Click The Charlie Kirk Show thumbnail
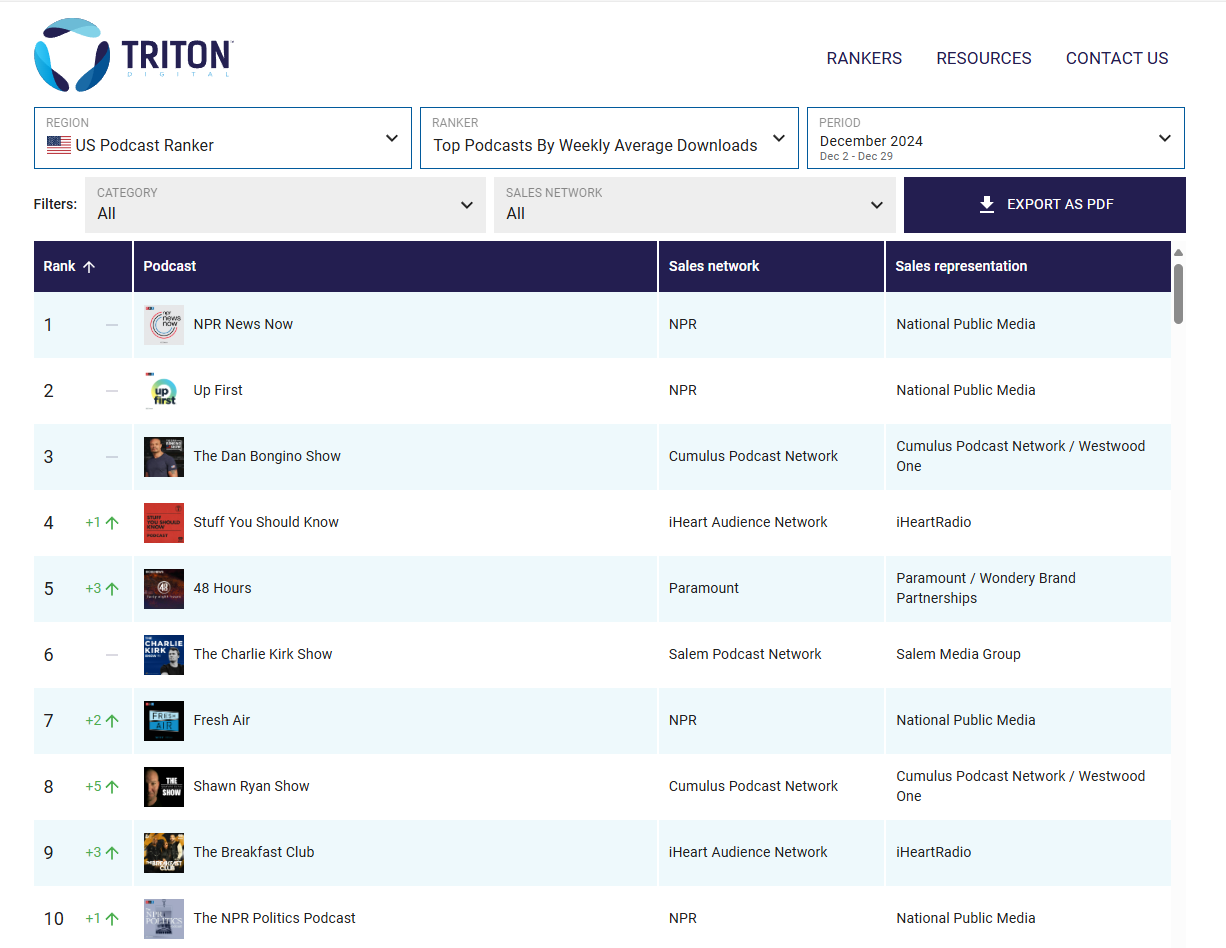 coord(164,655)
